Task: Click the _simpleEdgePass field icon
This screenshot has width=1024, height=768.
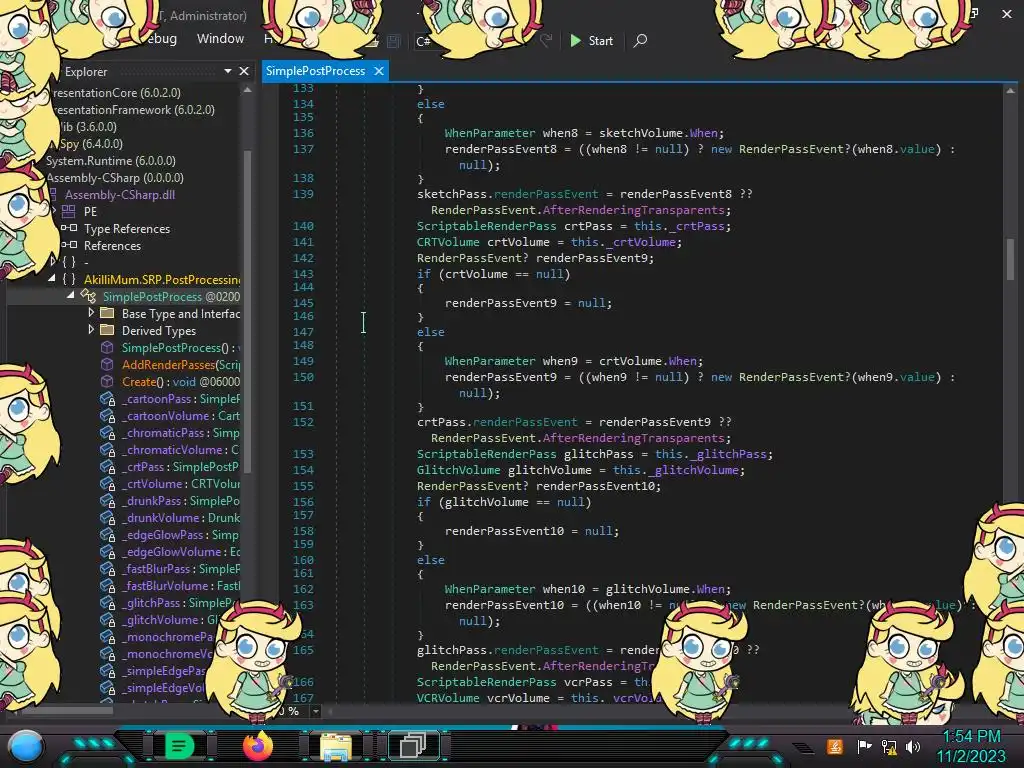Action: tap(107, 670)
